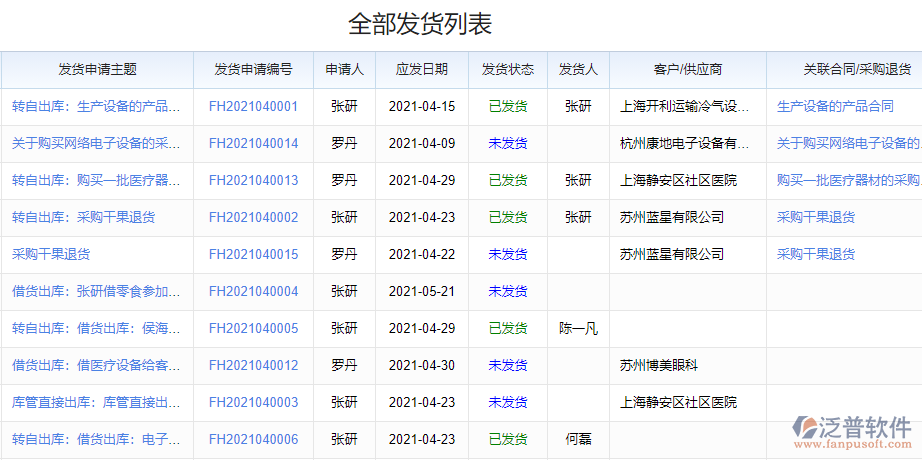Open link 转自出库：生产设备的产品...
Image resolution: width=922 pixels, height=460 pixels.
click(x=96, y=106)
